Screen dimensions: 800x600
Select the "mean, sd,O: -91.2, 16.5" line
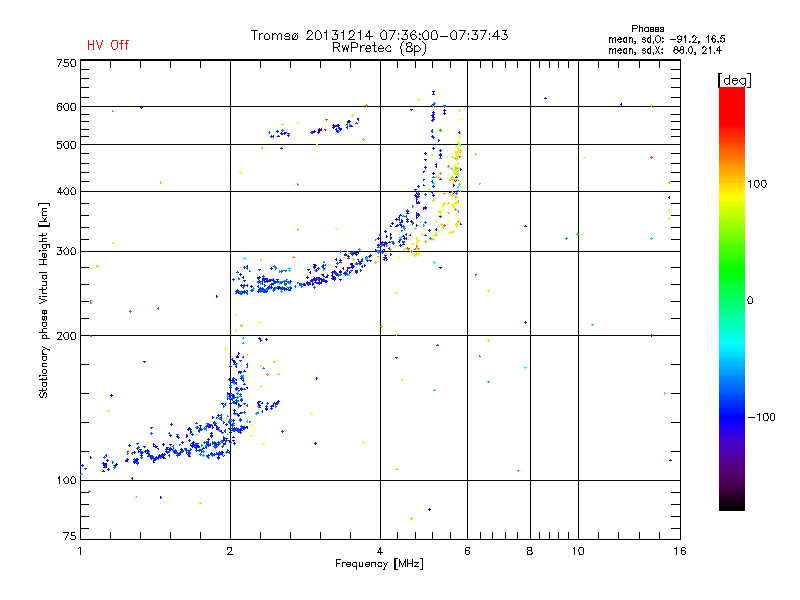[666, 39]
